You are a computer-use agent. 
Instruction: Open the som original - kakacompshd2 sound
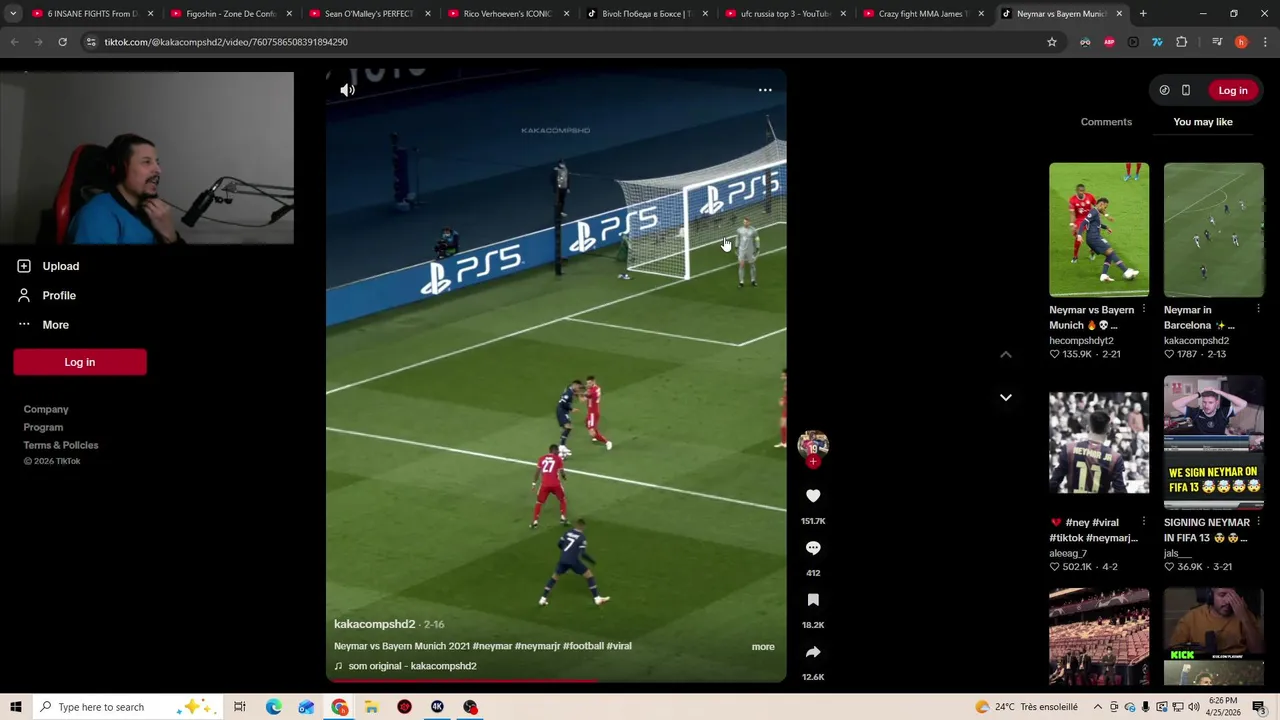405,666
